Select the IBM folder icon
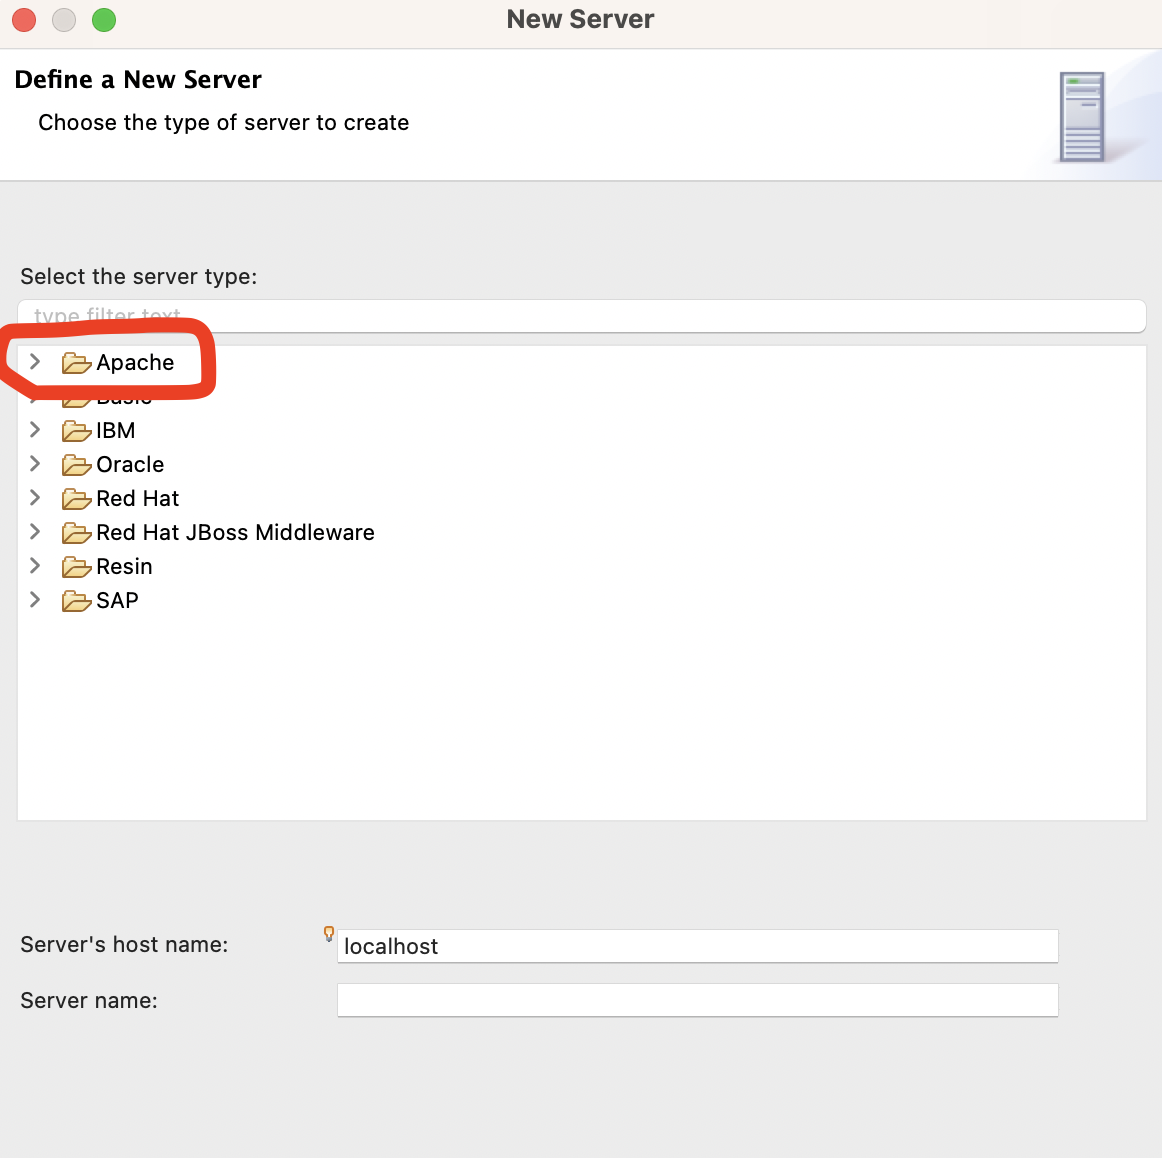 pyautogui.click(x=76, y=431)
